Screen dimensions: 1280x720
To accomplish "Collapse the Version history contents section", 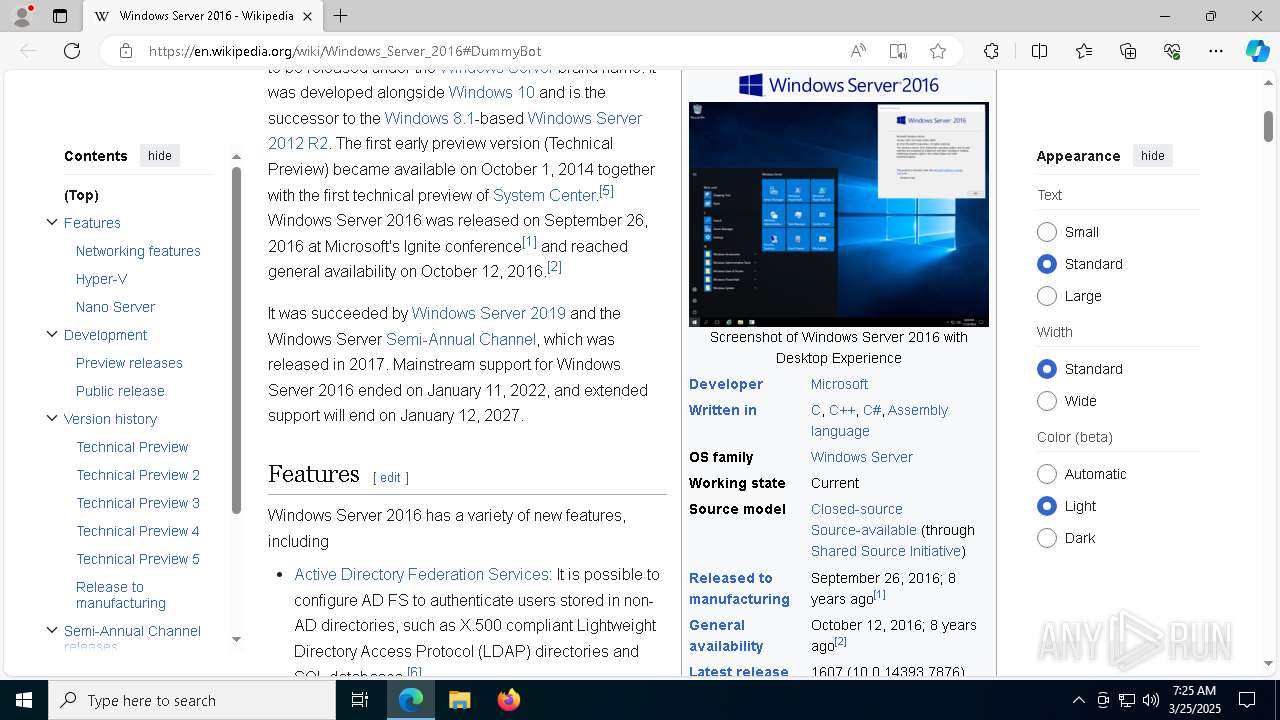I will coord(52,418).
